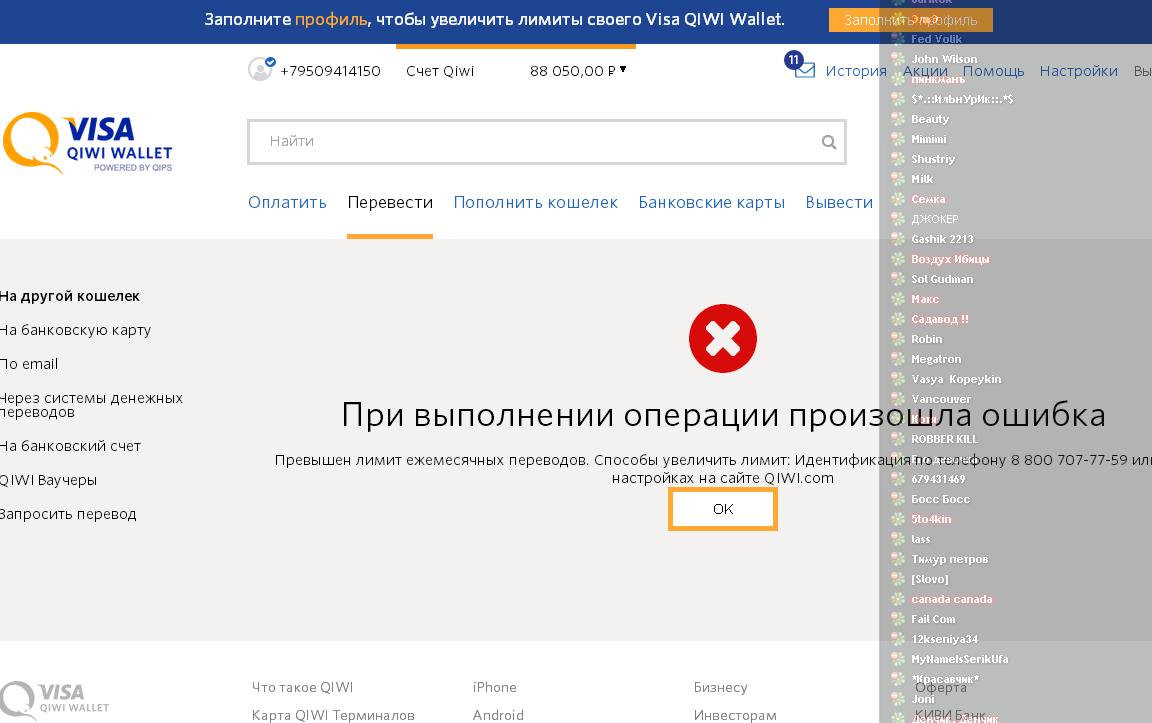The image size is (1152, 723).
Task: Select contact 12kseniya34 in overlay list
Action: click(x=944, y=639)
